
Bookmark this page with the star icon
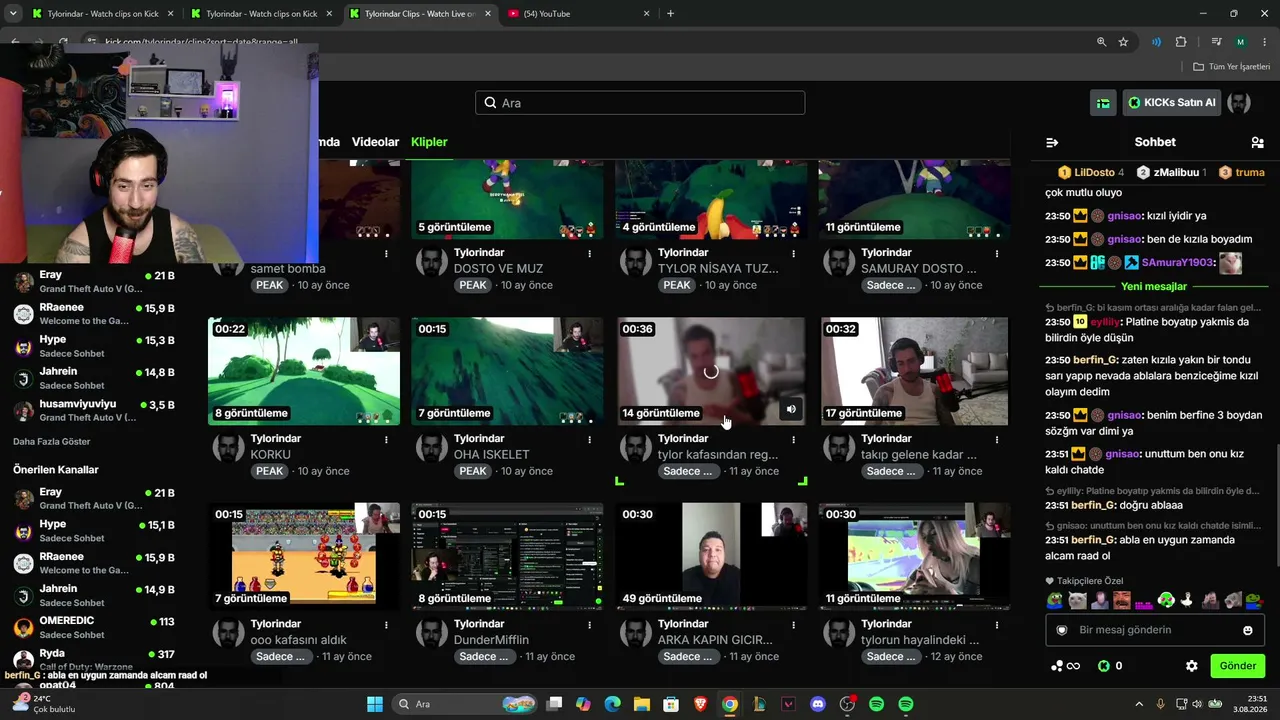pyautogui.click(x=1123, y=42)
